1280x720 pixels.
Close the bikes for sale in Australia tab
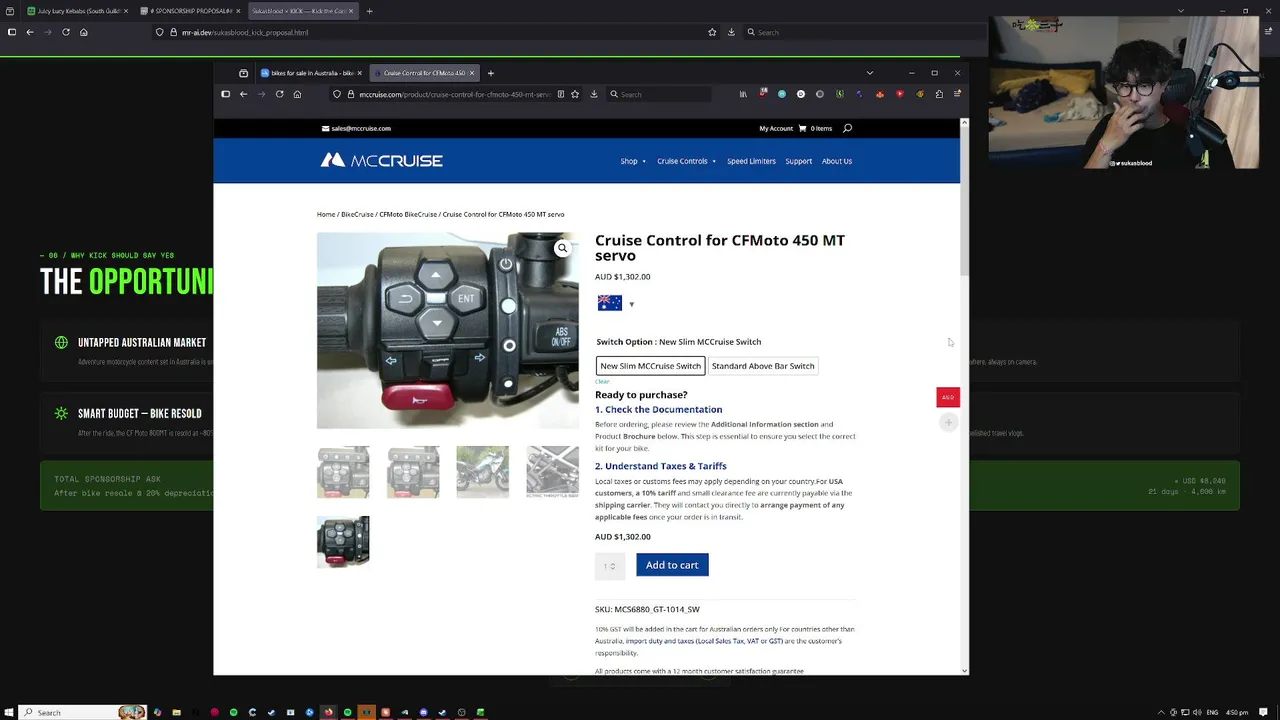(360, 73)
